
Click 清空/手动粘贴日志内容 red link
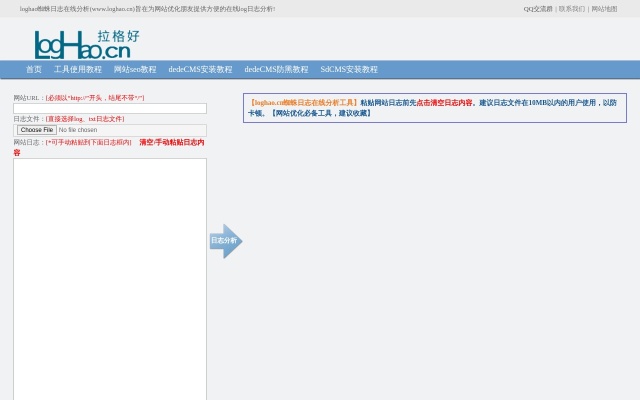point(171,142)
